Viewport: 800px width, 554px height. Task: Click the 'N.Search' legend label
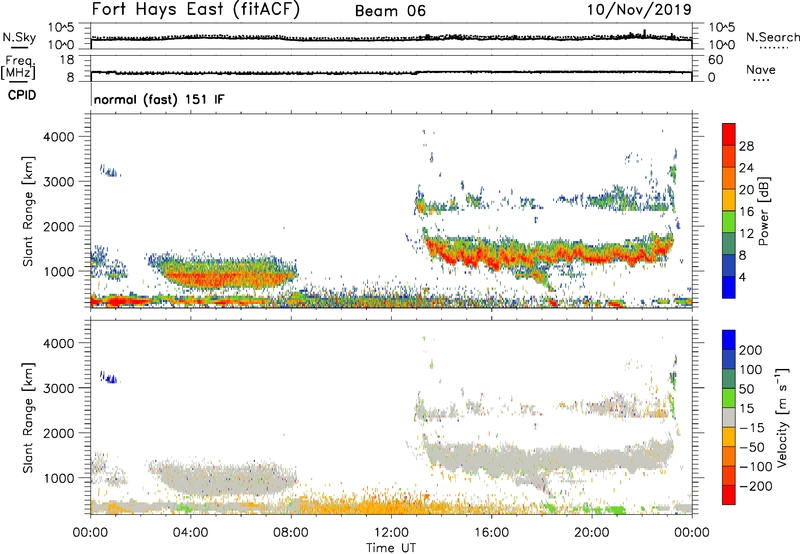(x=772, y=37)
